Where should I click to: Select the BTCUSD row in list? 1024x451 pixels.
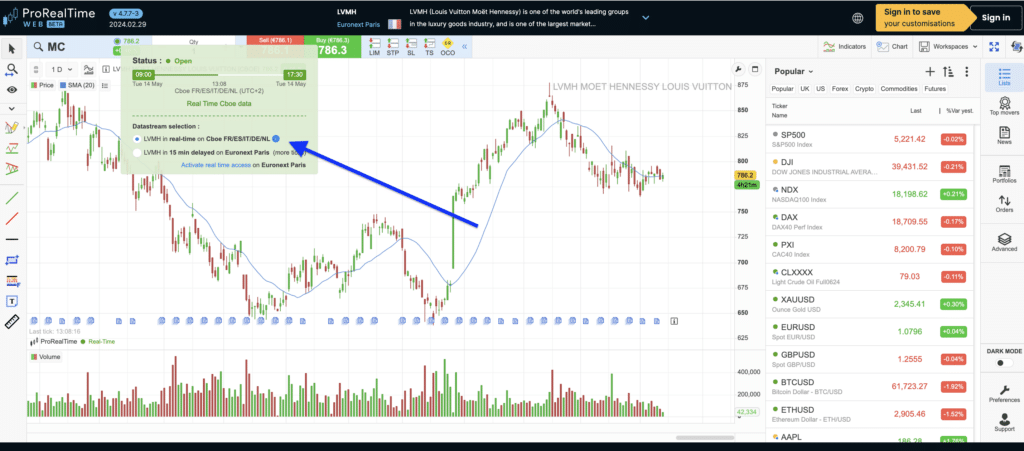[871, 386]
